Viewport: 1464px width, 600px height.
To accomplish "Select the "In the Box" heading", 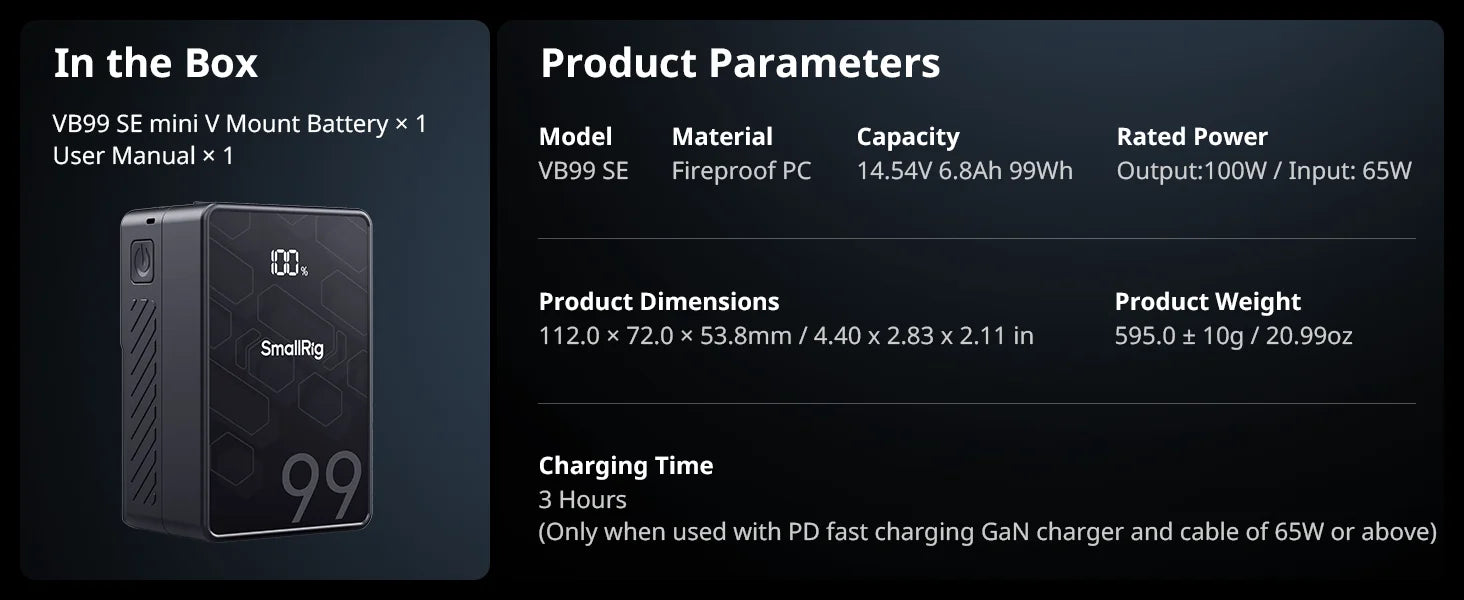I will pos(155,64).
